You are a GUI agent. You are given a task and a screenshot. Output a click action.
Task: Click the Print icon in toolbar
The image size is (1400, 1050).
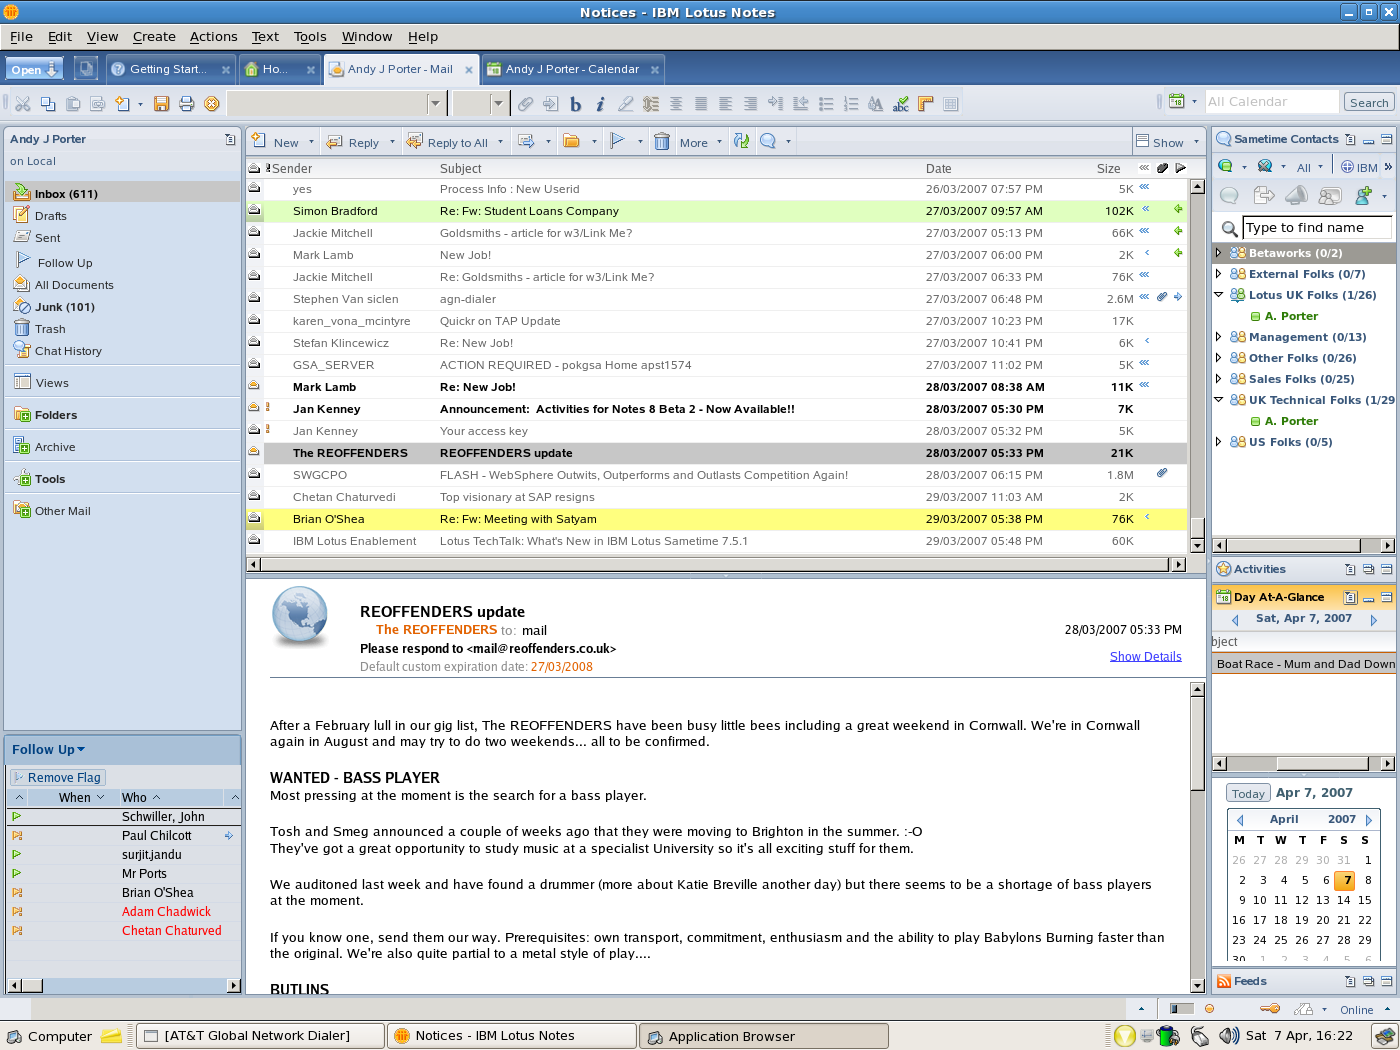coord(186,103)
